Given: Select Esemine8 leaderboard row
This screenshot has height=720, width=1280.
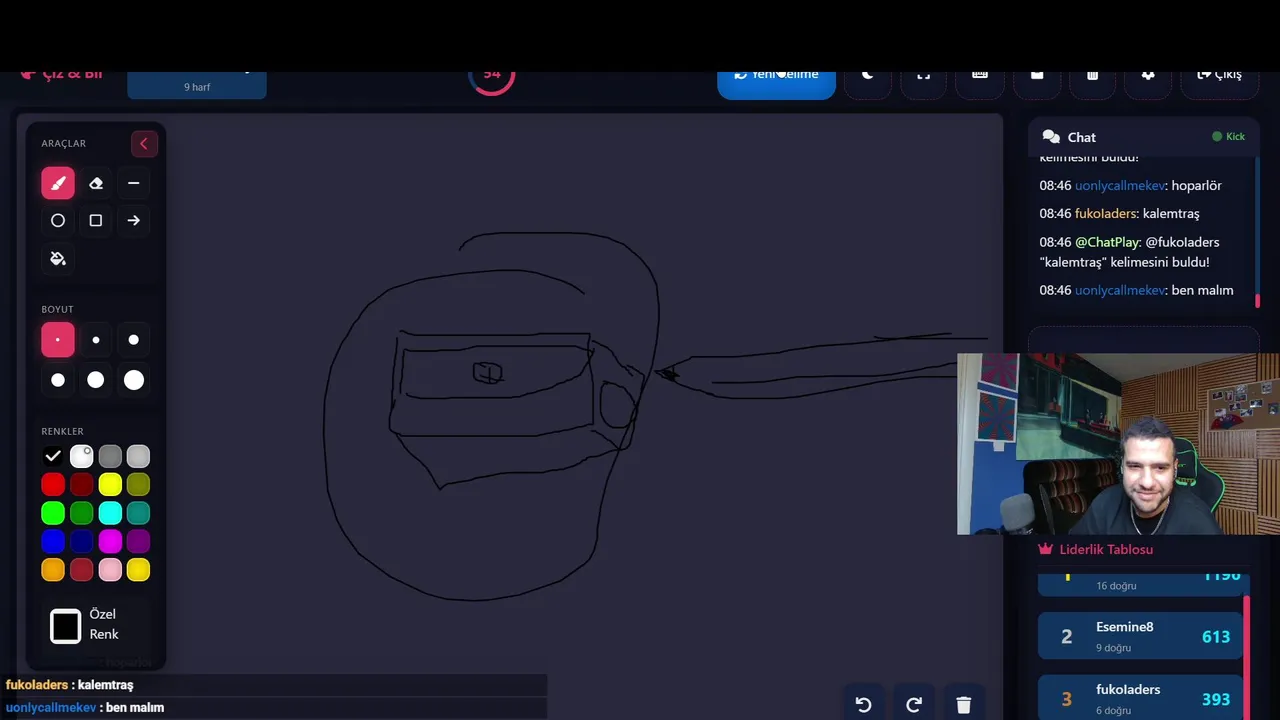Looking at the screenshot, I should click(x=1140, y=636).
